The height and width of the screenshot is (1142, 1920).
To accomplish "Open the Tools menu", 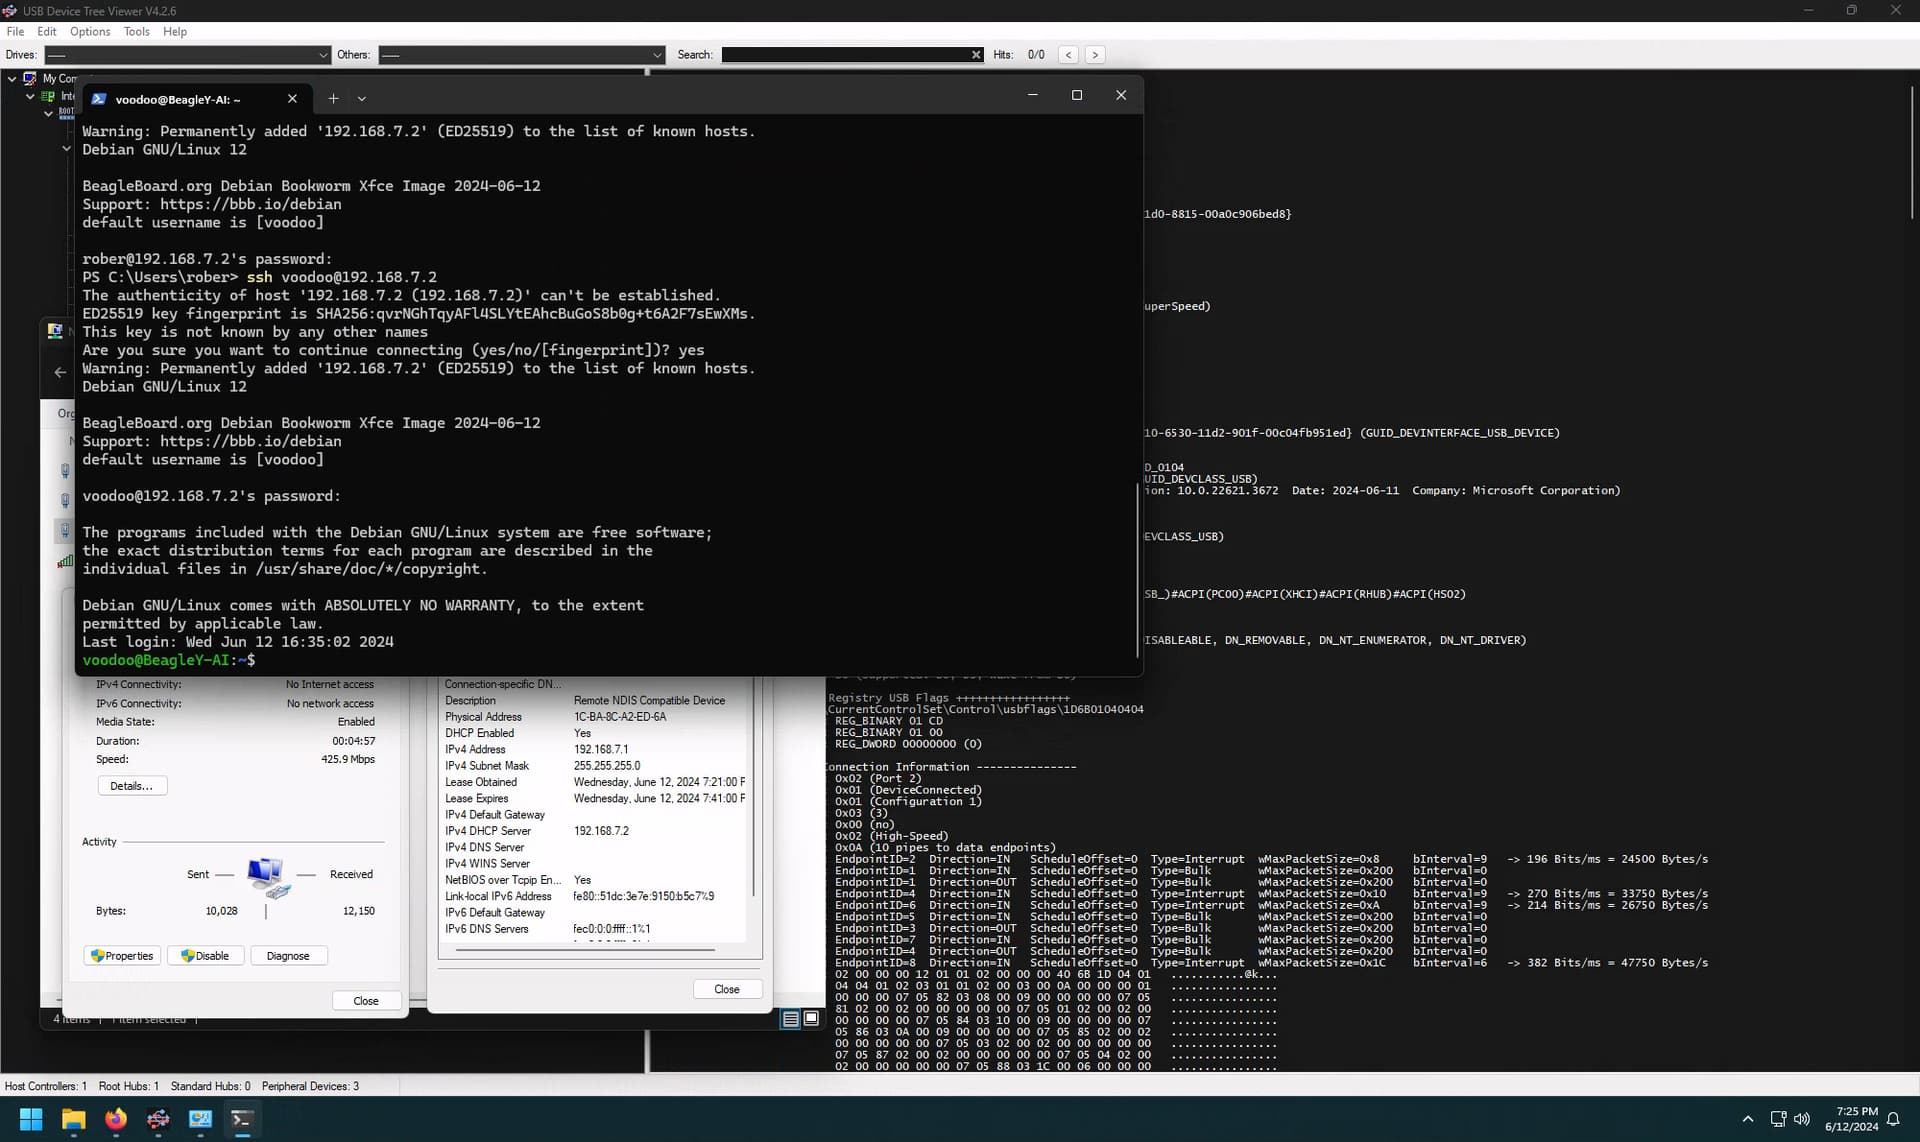I will coord(137,32).
